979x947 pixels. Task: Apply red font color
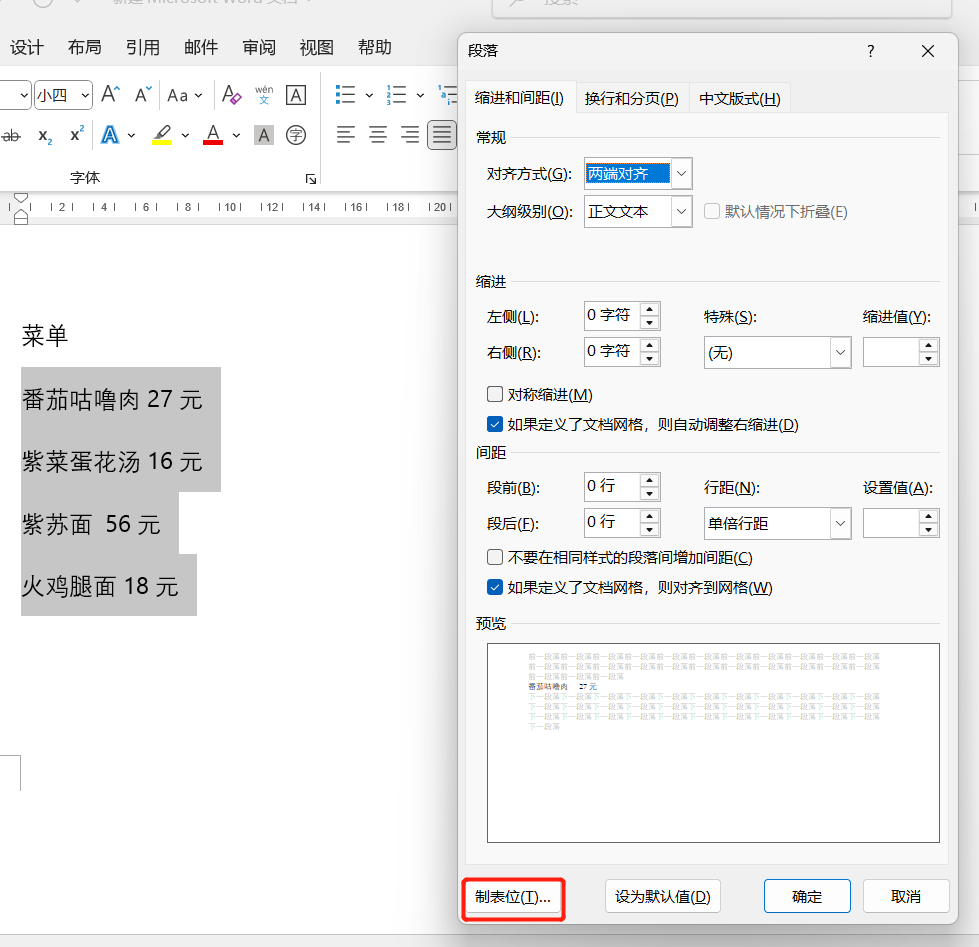pos(213,135)
